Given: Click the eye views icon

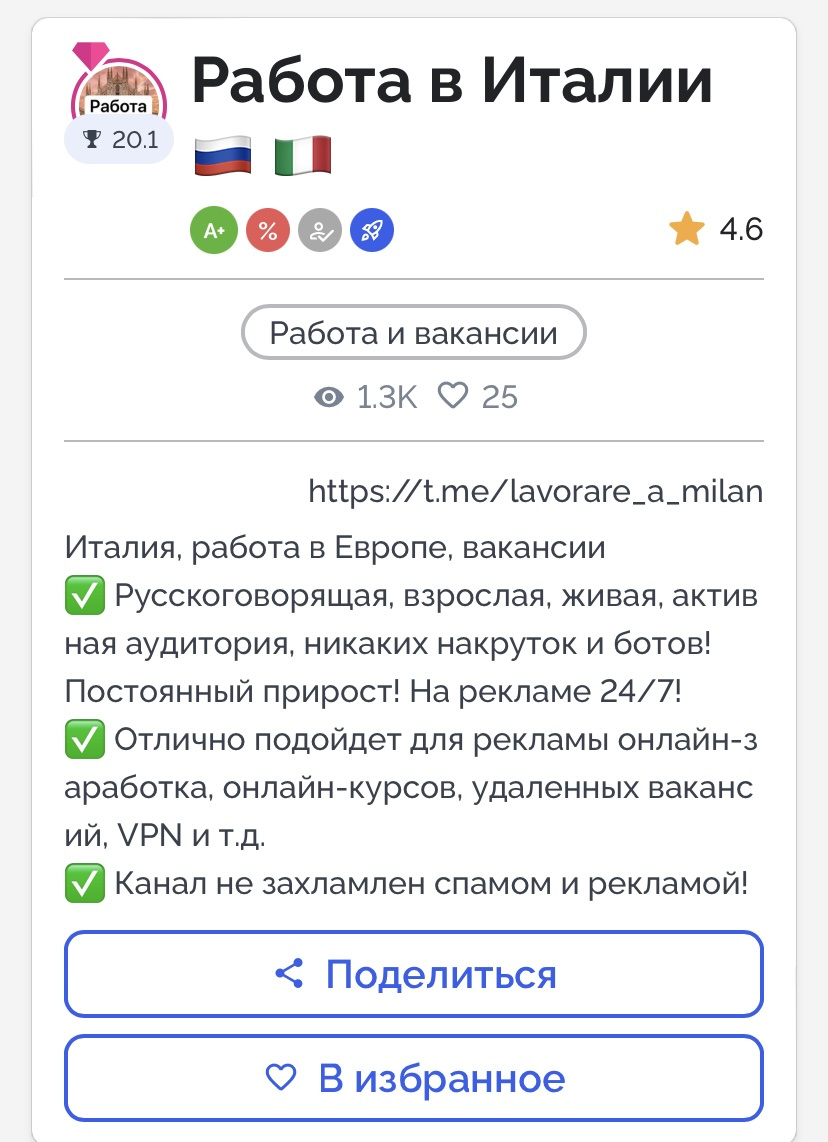Looking at the screenshot, I should point(329,397).
